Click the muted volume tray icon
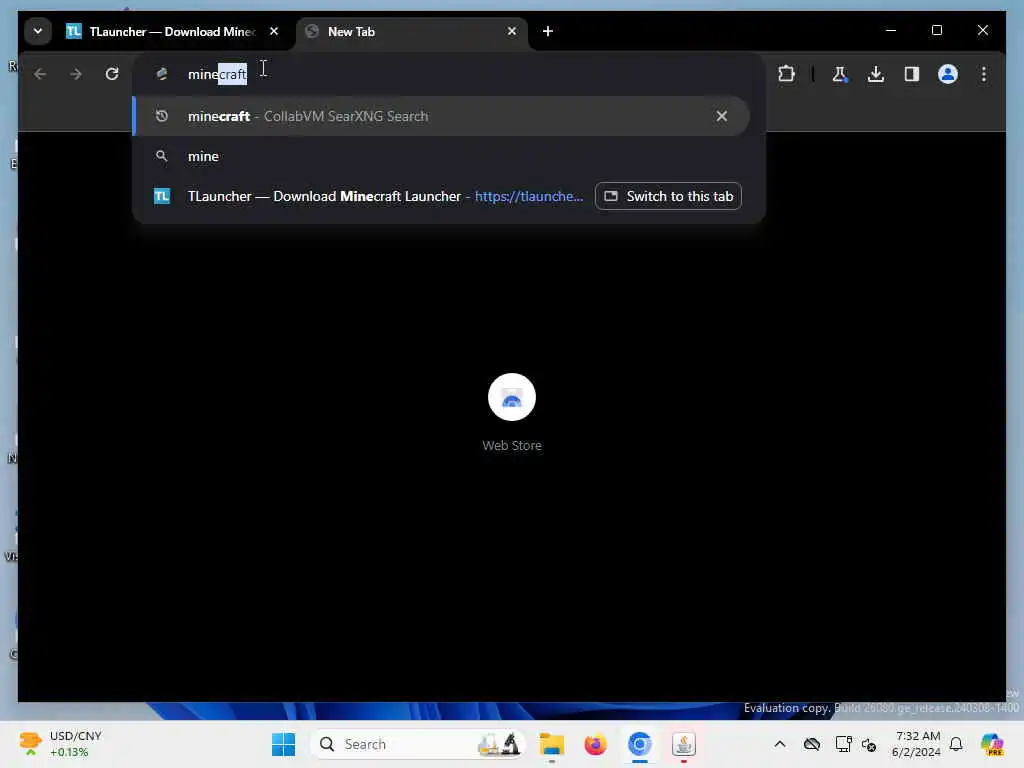The height and width of the screenshot is (768, 1024). click(x=869, y=744)
